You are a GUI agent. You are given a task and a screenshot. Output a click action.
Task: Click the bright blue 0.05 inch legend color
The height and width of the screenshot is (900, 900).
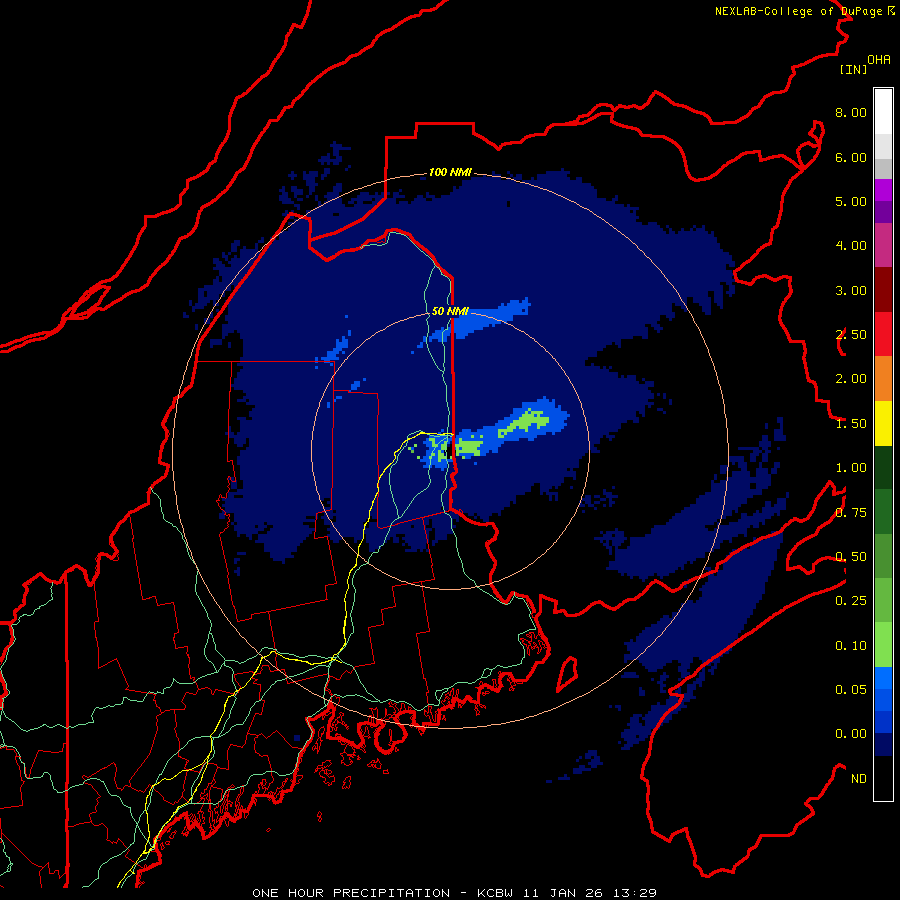click(x=883, y=678)
